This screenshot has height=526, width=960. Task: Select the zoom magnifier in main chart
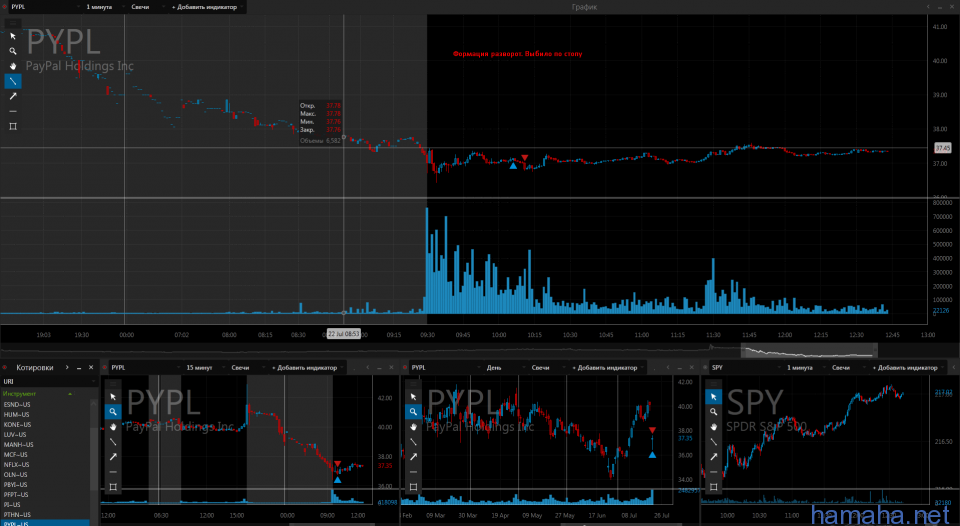point(13,51)
